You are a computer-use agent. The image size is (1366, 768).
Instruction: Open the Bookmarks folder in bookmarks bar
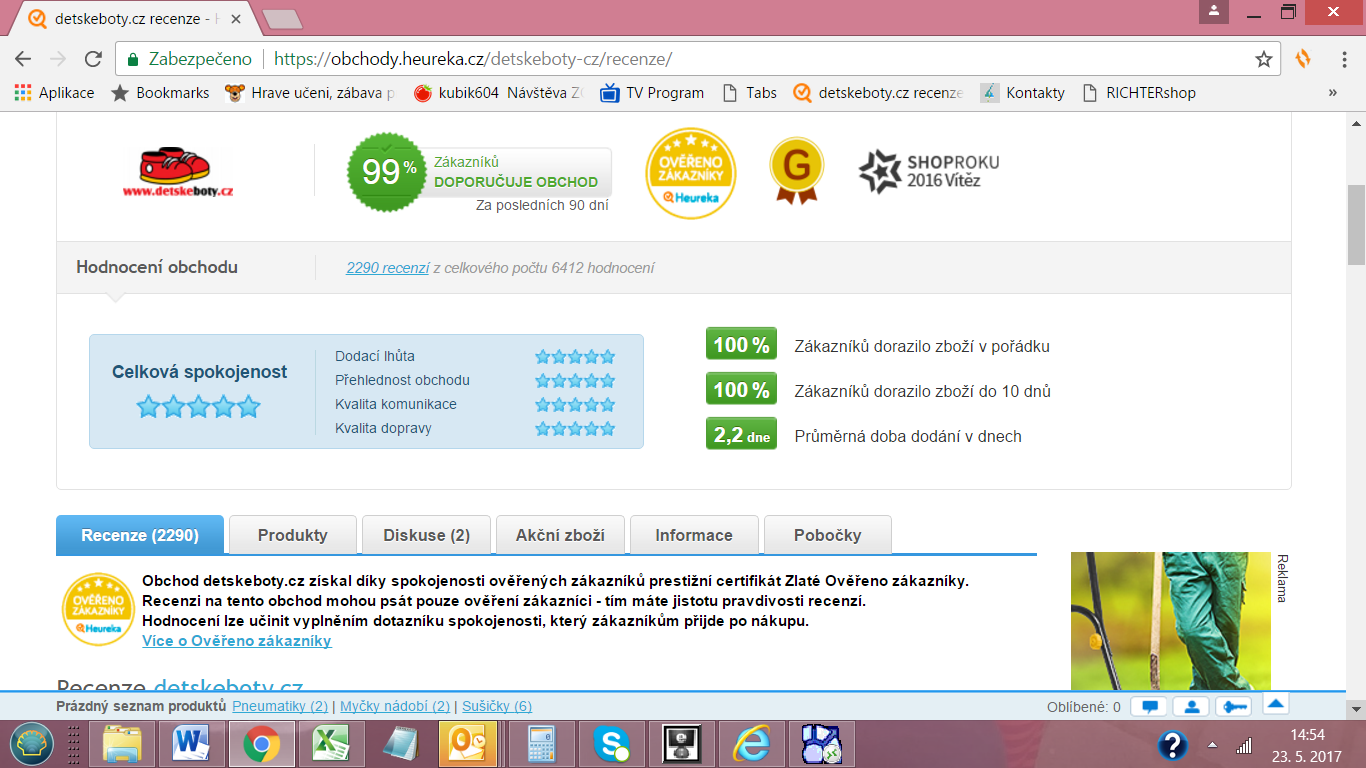click(160, 93)
